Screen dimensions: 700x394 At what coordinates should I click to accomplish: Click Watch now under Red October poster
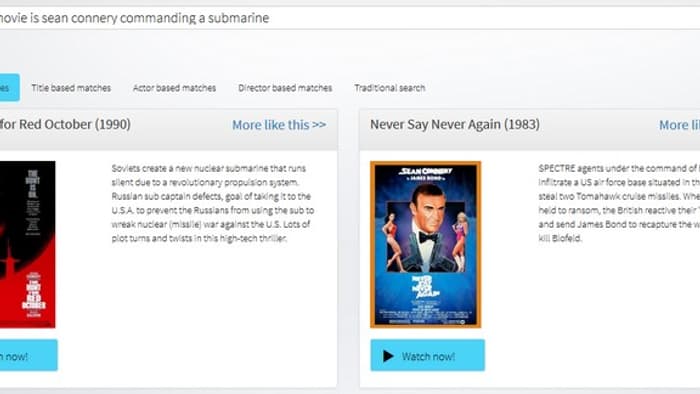29,356
